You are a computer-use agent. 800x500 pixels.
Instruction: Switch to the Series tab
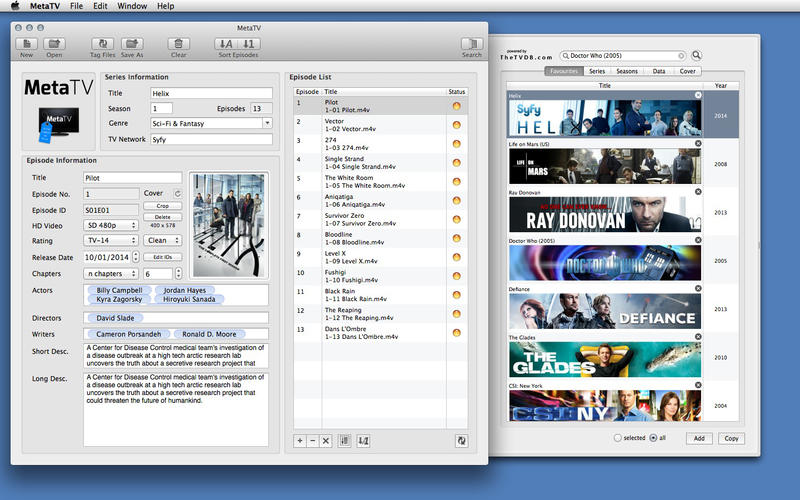tap(597, 71)
